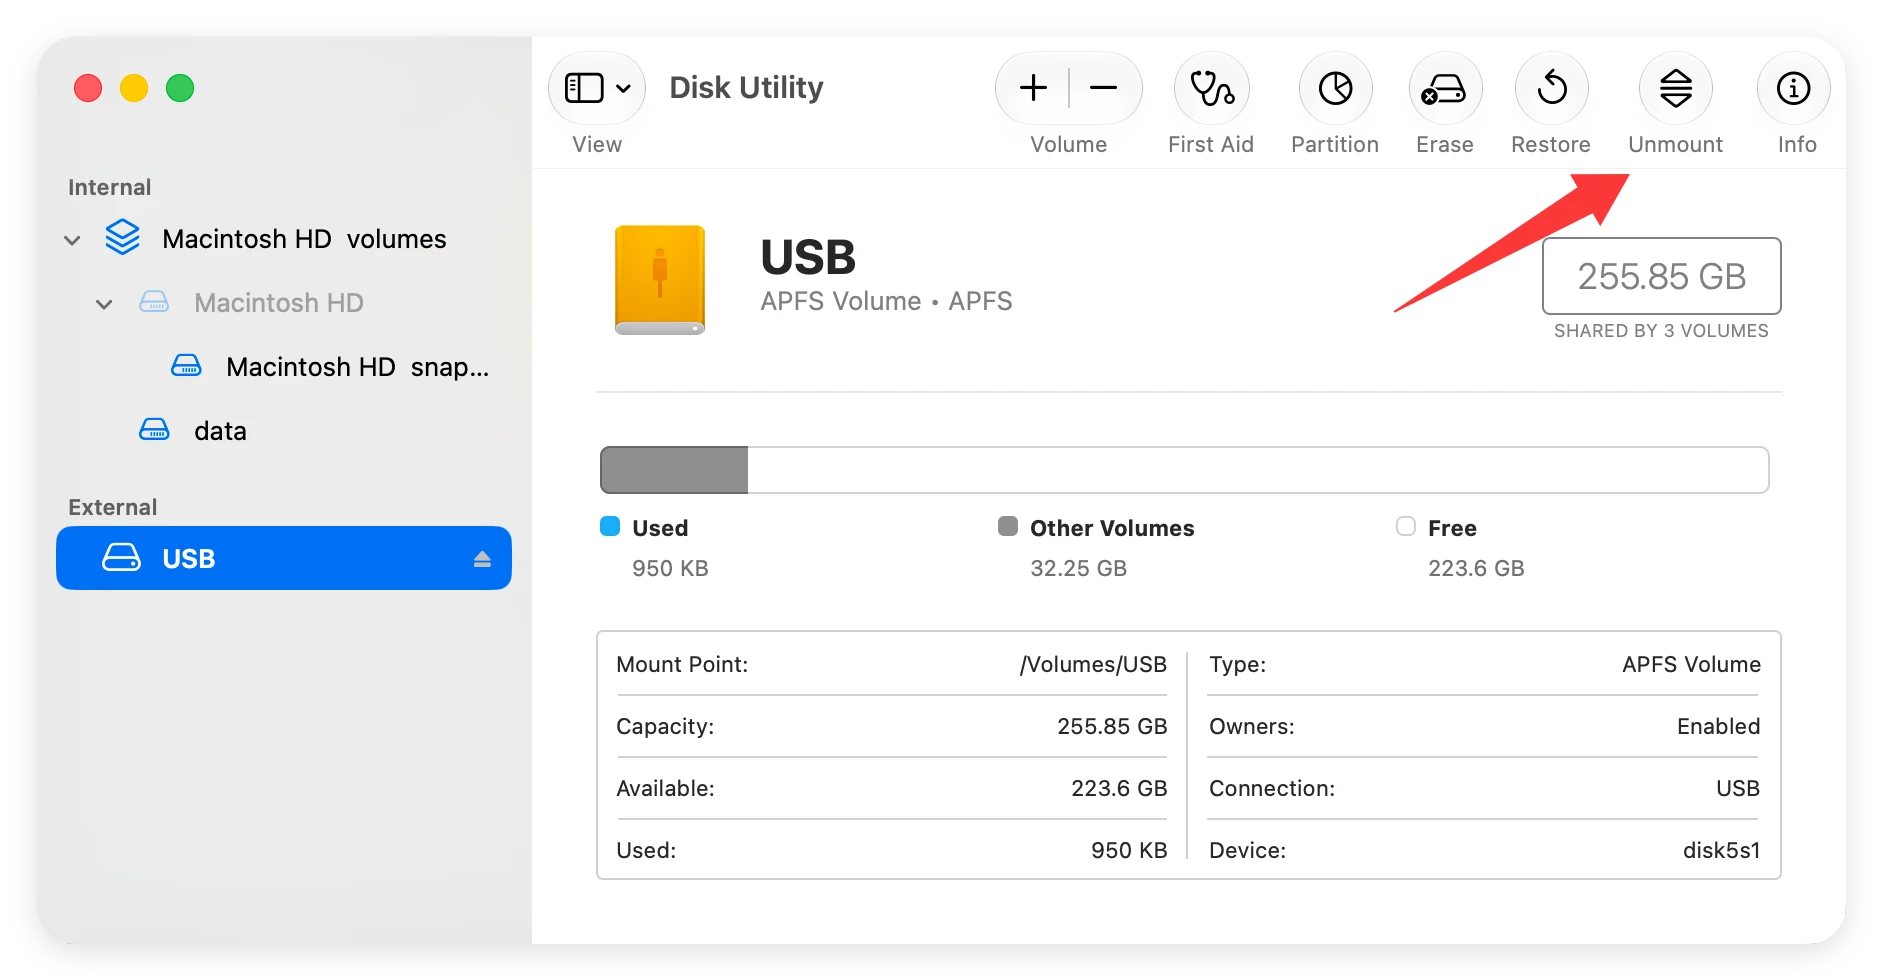Unmount the USB volume from toolbar

(x=1676, y=88)
